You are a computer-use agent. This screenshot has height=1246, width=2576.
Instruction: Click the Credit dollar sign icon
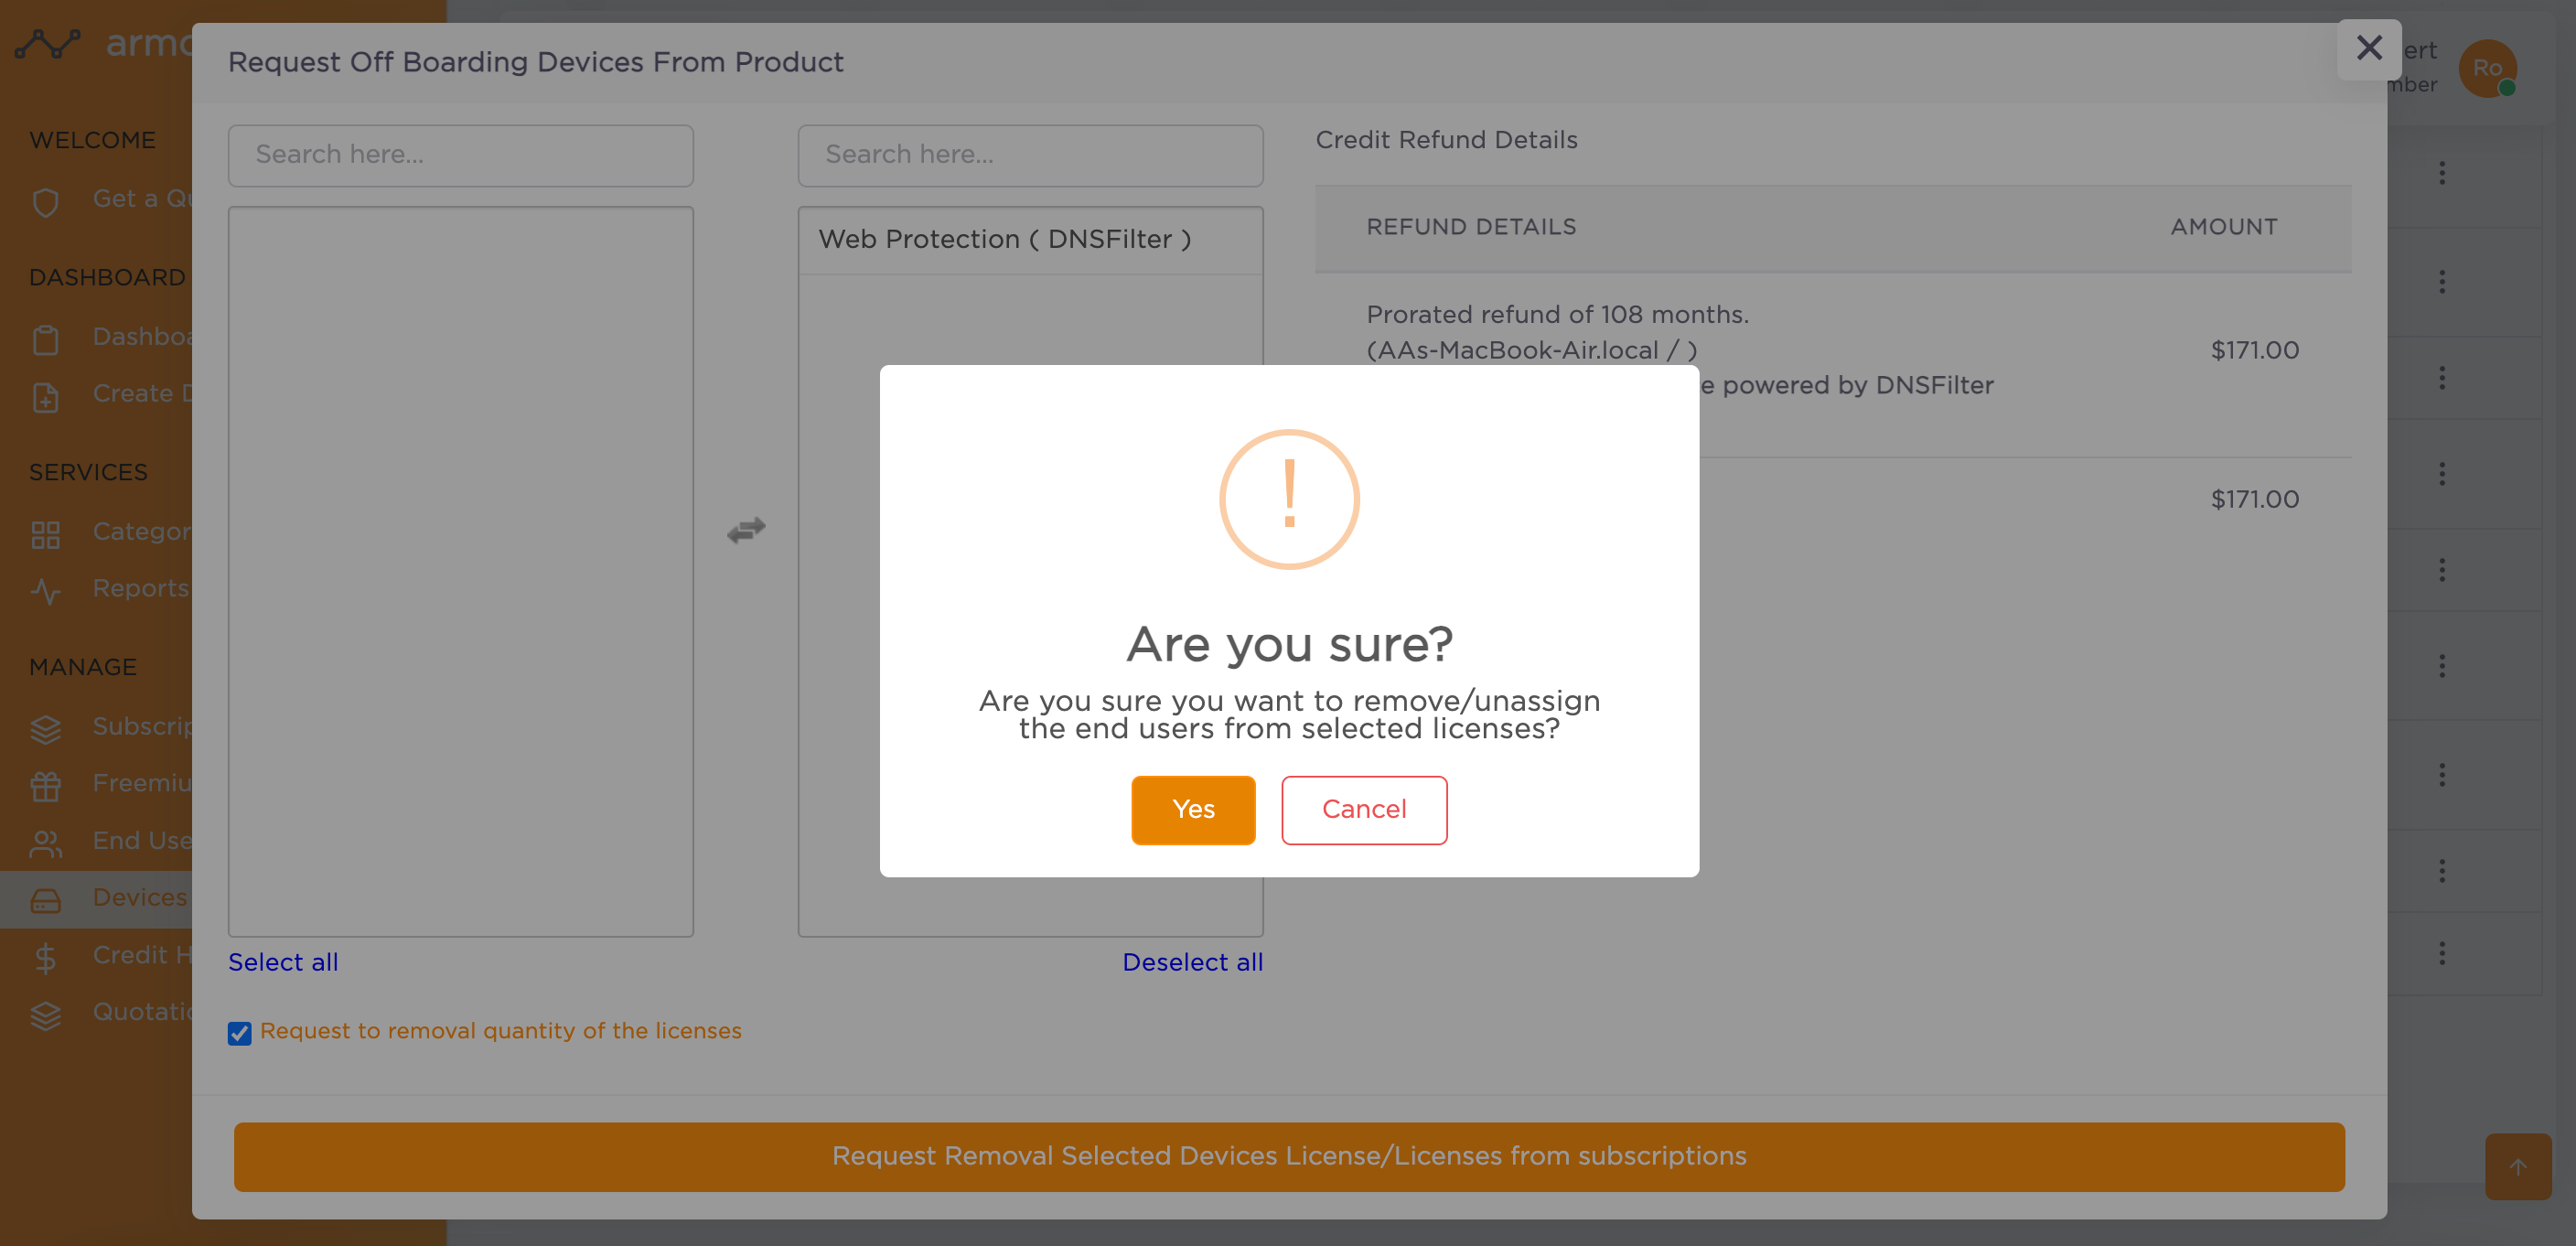point(45,957)
